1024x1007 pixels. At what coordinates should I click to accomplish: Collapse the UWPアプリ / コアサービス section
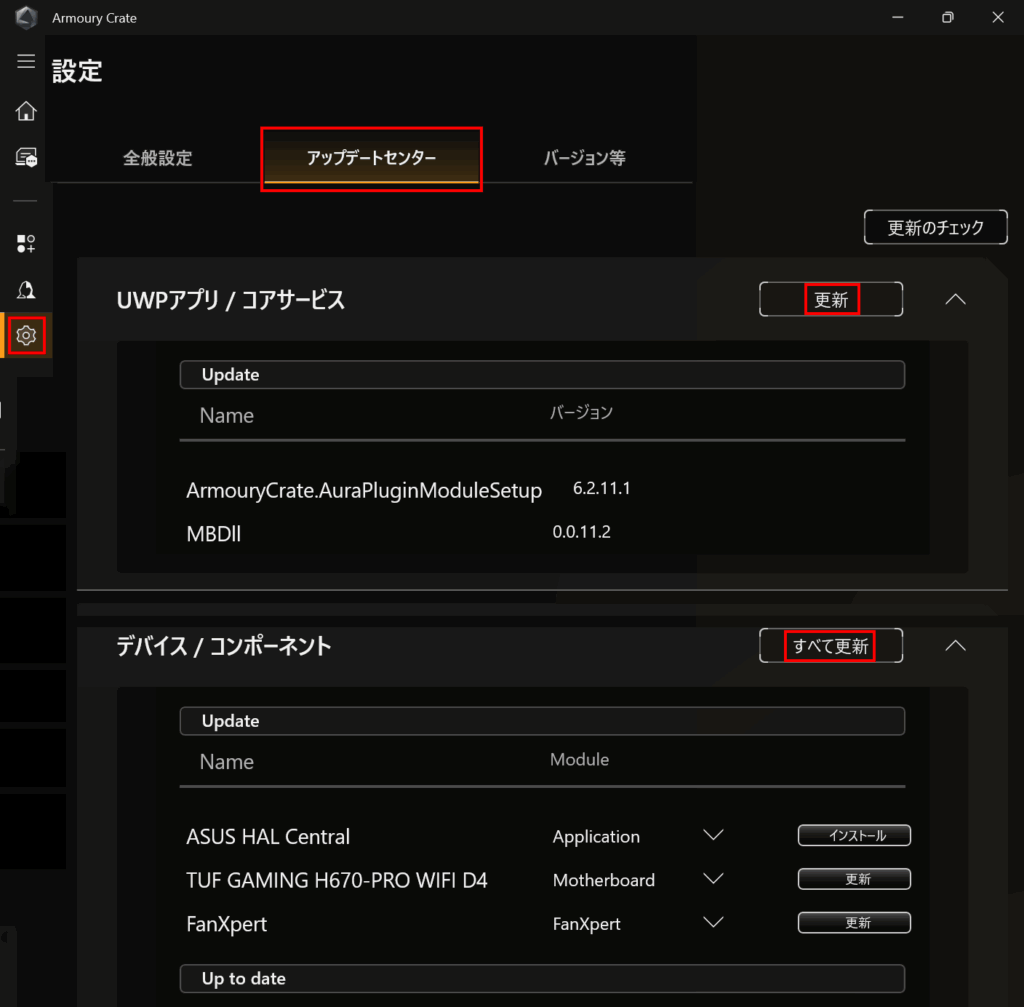955,299
